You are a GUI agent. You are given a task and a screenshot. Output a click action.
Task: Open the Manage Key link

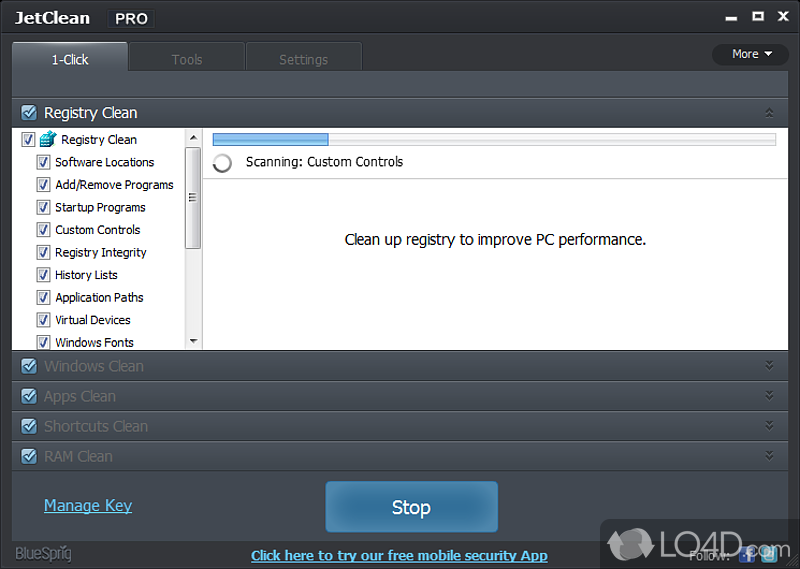coord(88,505)
